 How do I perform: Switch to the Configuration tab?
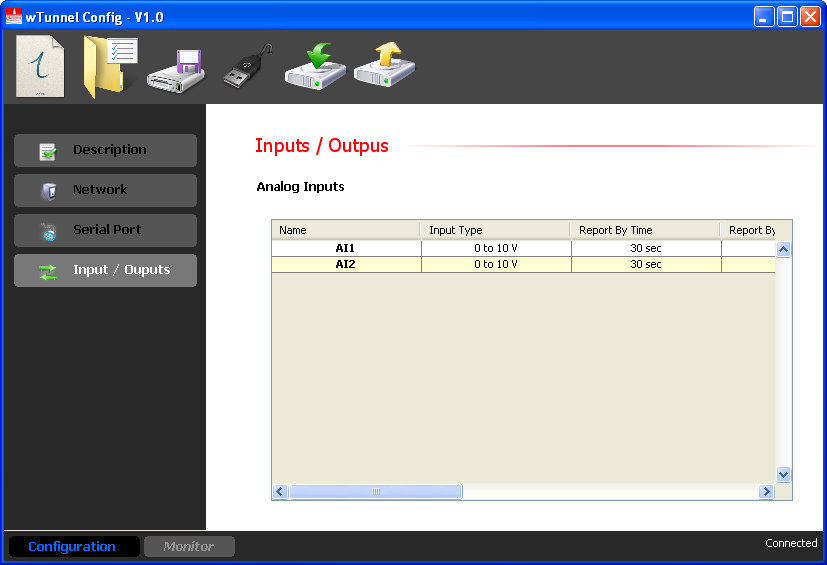[x=72, y=547]
